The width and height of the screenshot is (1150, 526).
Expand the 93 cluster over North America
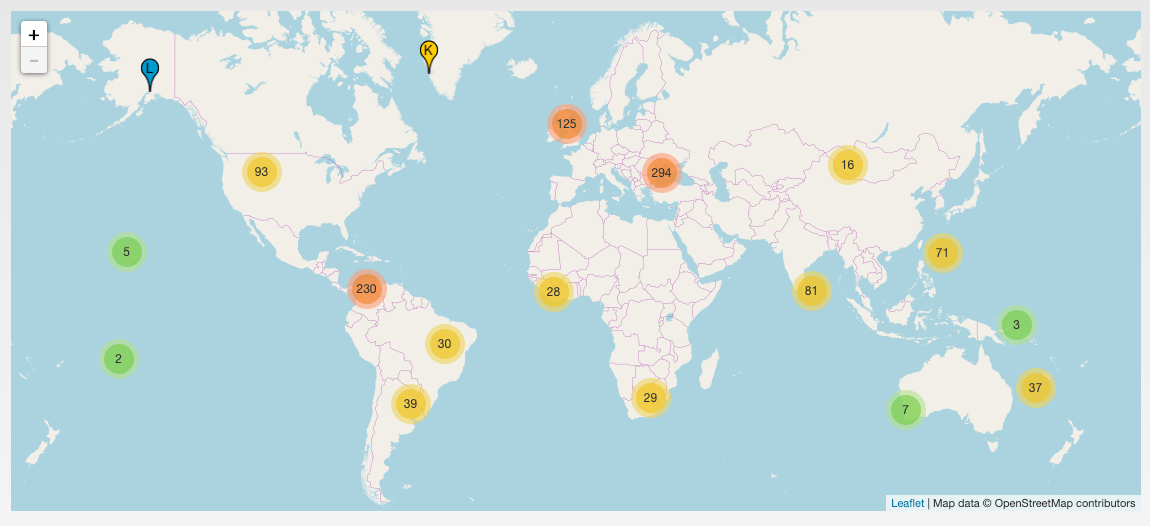(x=261, y=172)
